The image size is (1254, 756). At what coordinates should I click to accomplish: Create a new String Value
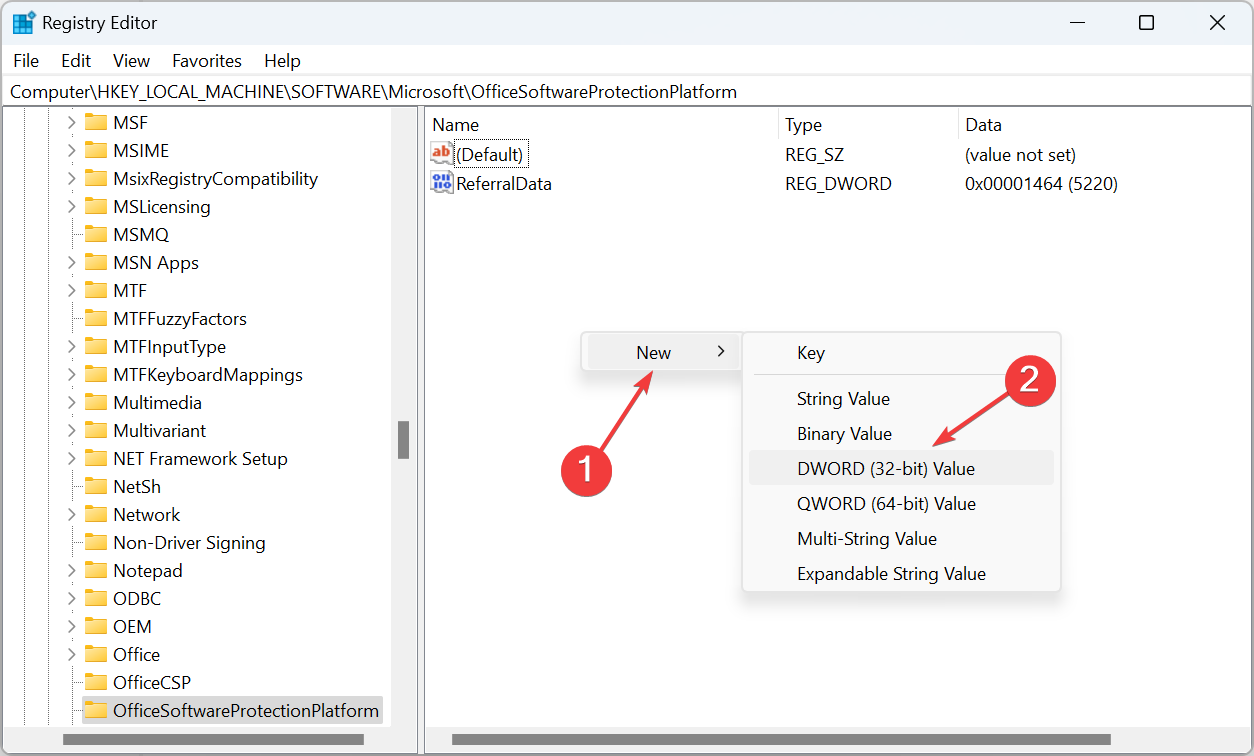(901, 399)
